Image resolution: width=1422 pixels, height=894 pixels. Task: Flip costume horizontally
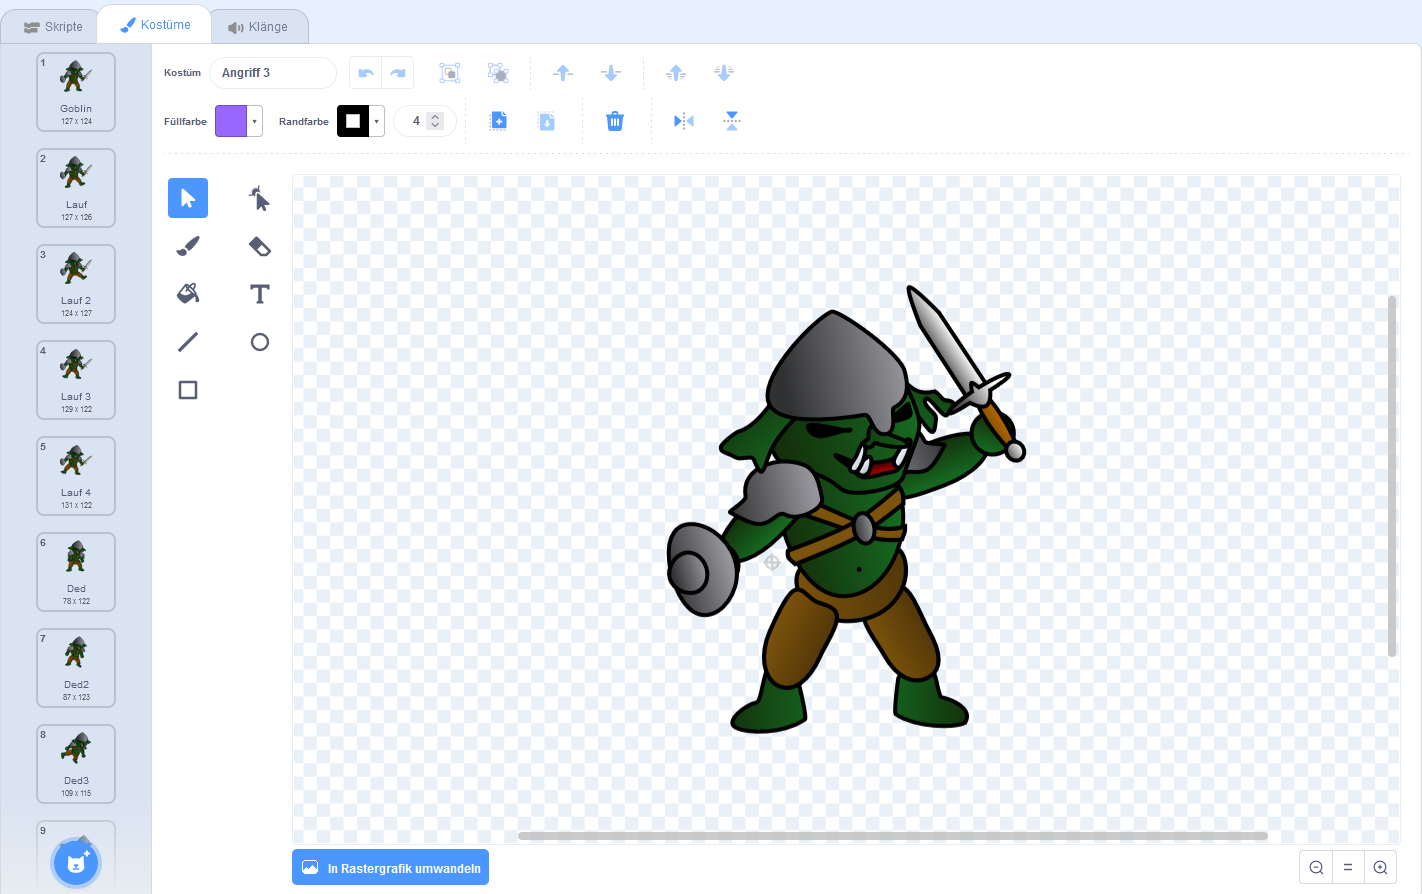pyautogui.click(x=684, y=121)
